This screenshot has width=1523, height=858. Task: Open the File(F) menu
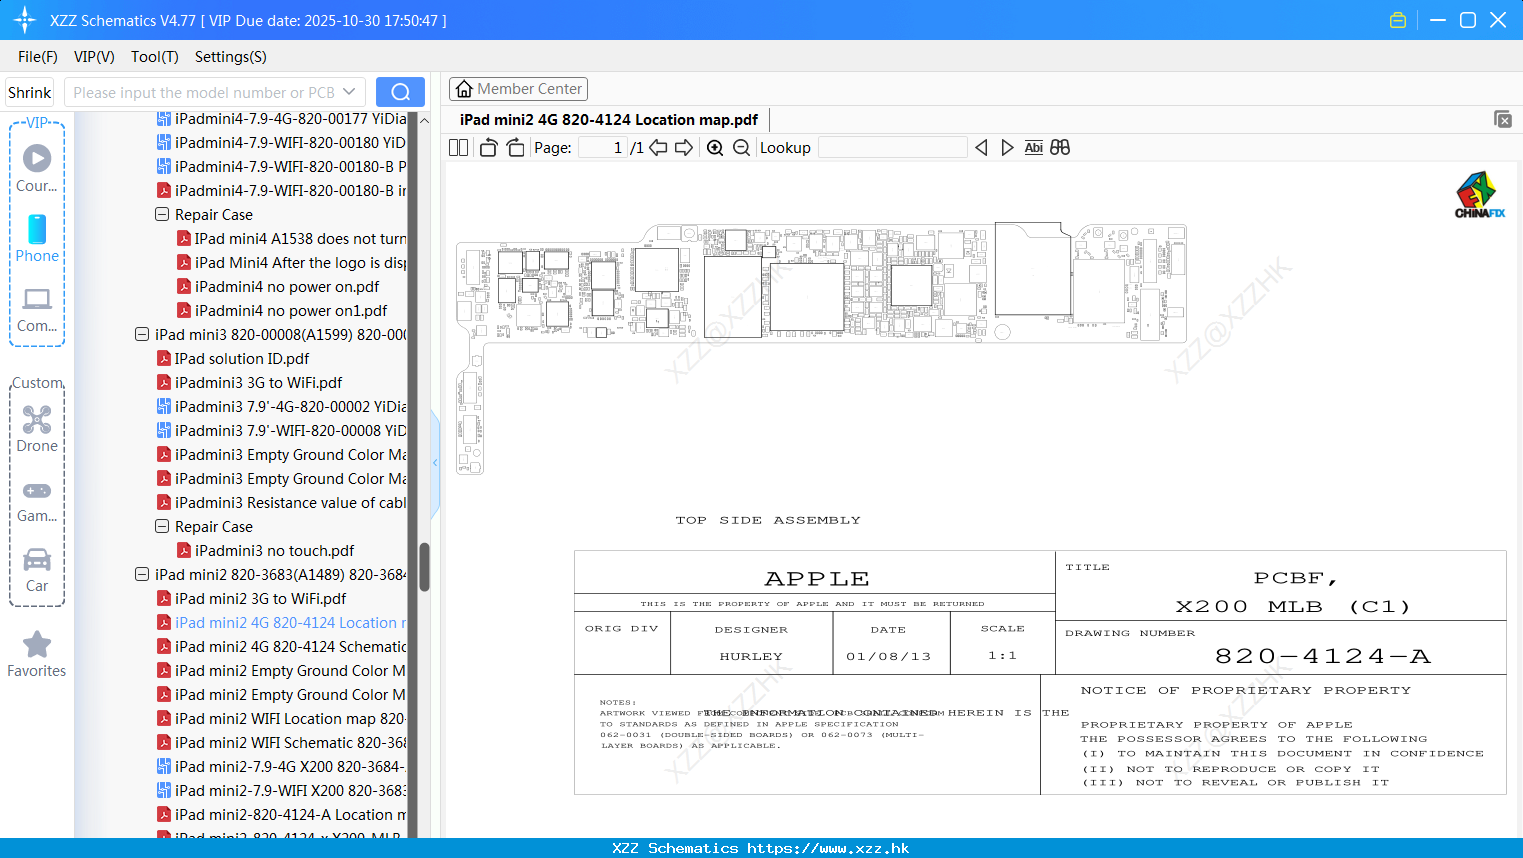38,57
